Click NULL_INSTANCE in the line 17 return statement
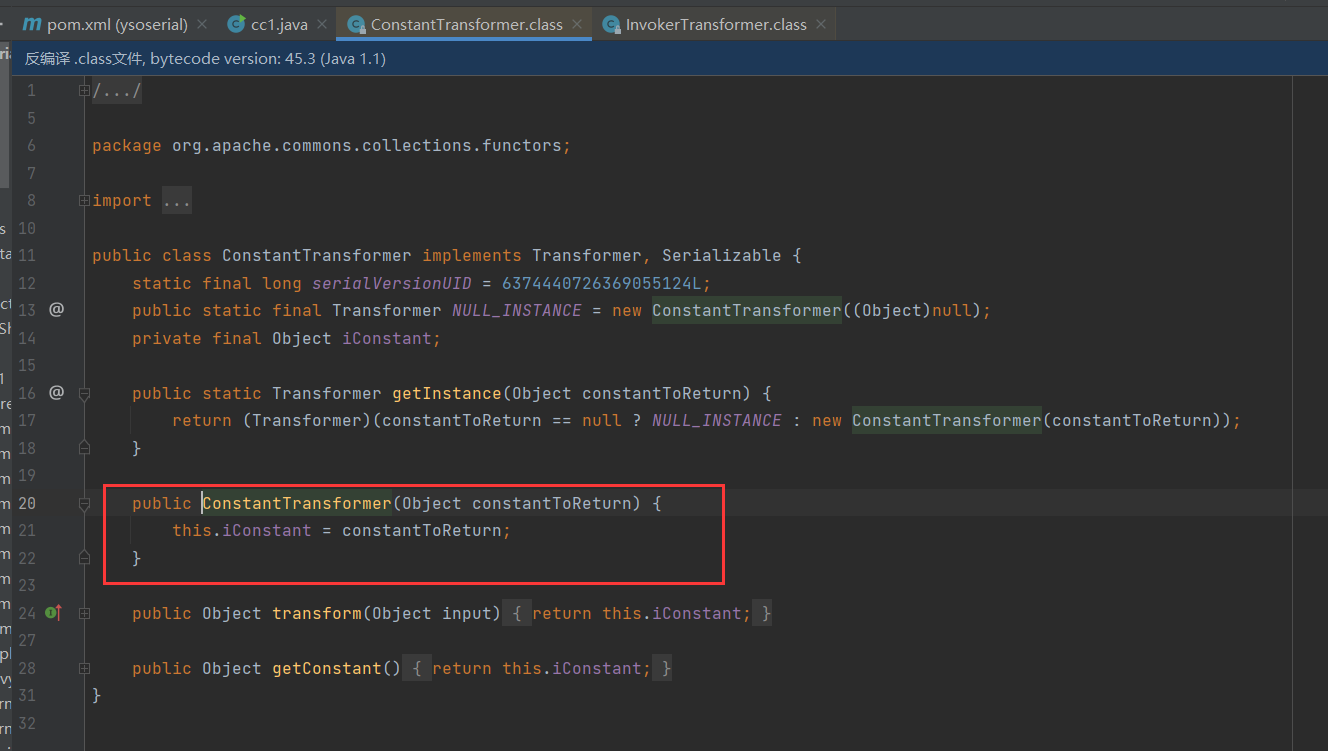Viewport: 1328px width, 751px height. click(x=716, y=421)
